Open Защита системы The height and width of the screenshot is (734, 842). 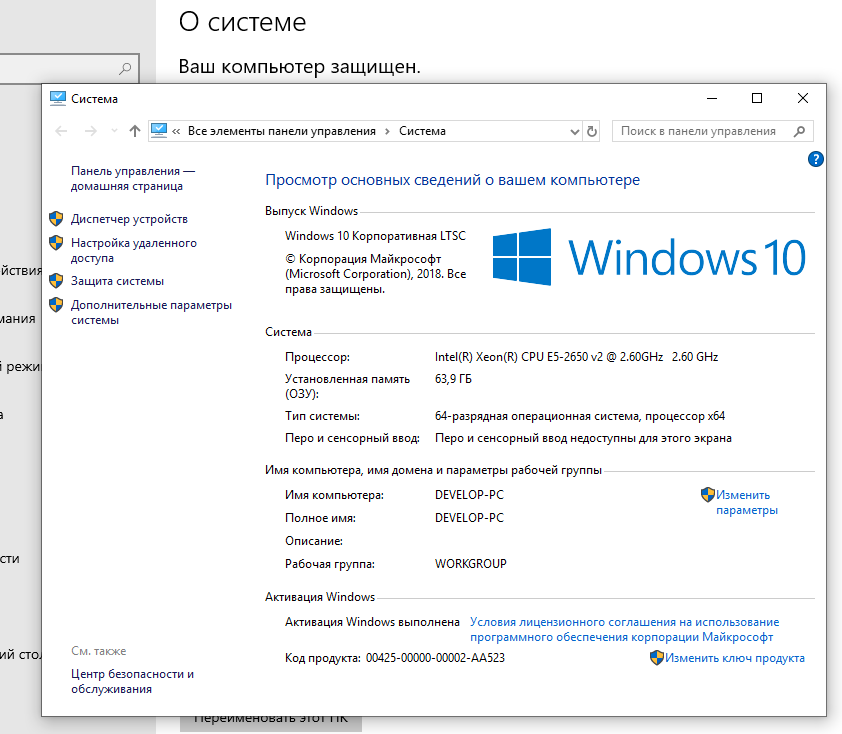tap(117, 281)
